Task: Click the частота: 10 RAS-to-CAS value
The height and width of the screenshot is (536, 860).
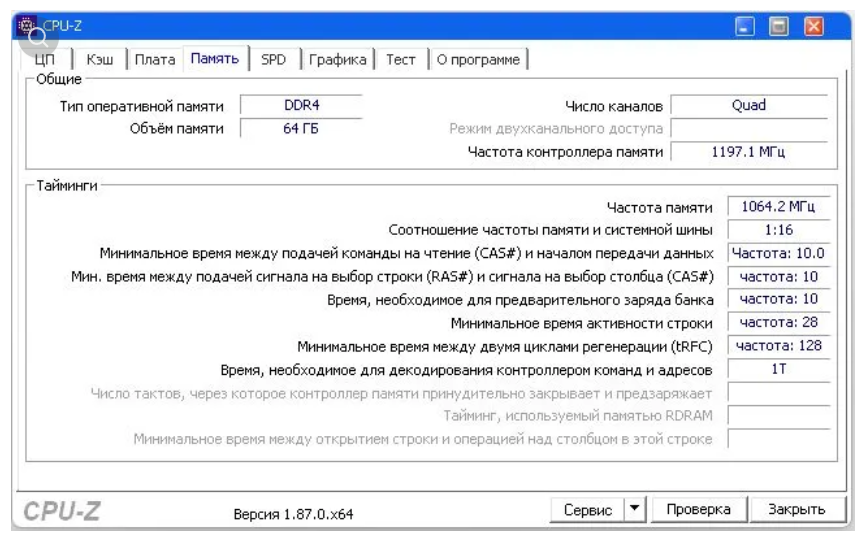Action: (778, 277)
